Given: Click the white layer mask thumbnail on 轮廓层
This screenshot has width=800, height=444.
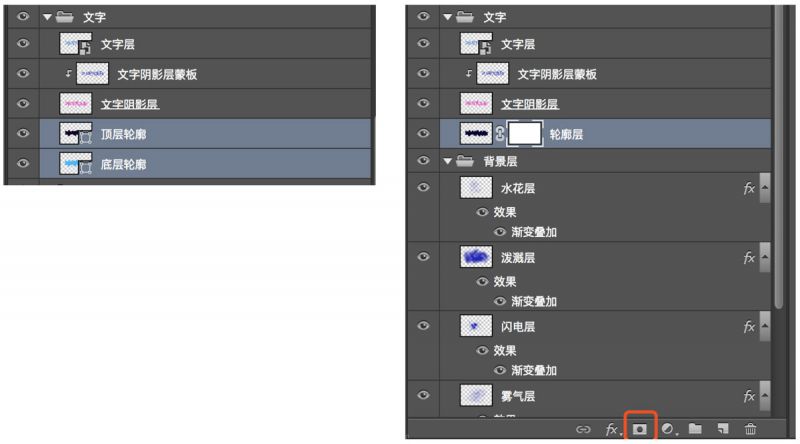Looking at the screenshot, I should pos(524,132).
